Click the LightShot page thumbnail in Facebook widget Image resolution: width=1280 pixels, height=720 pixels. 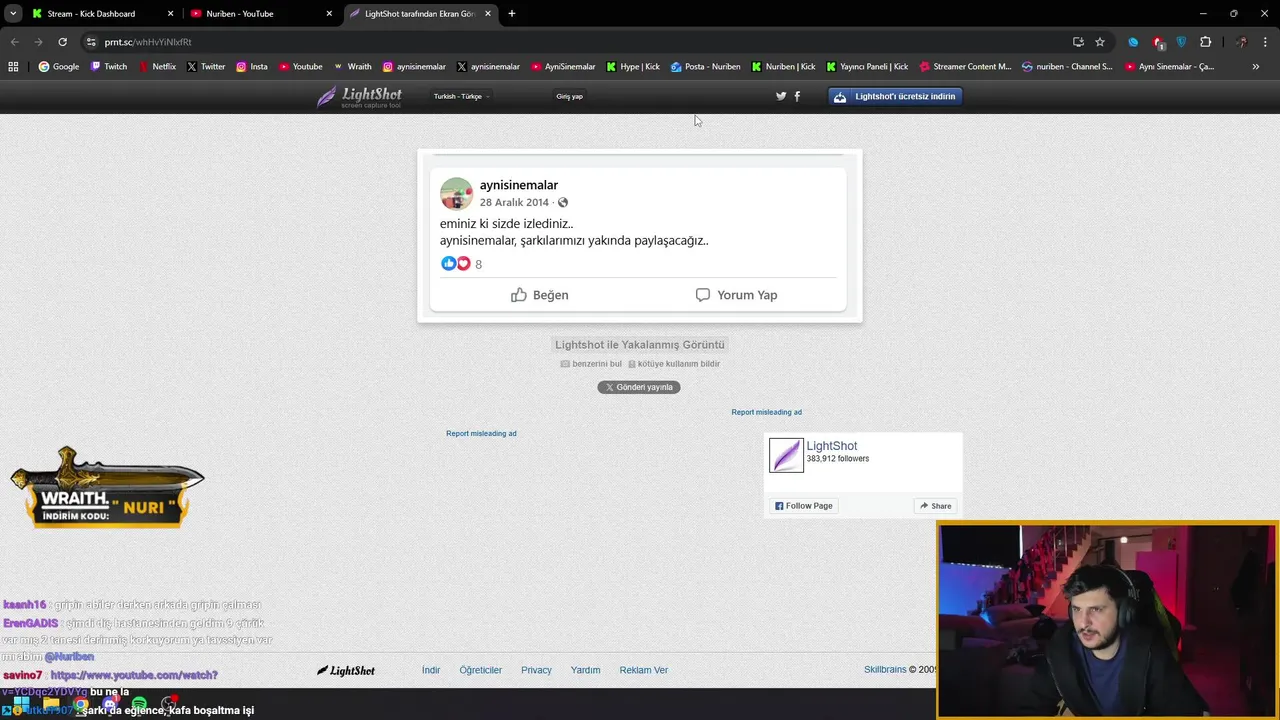[x=786, y=455]
